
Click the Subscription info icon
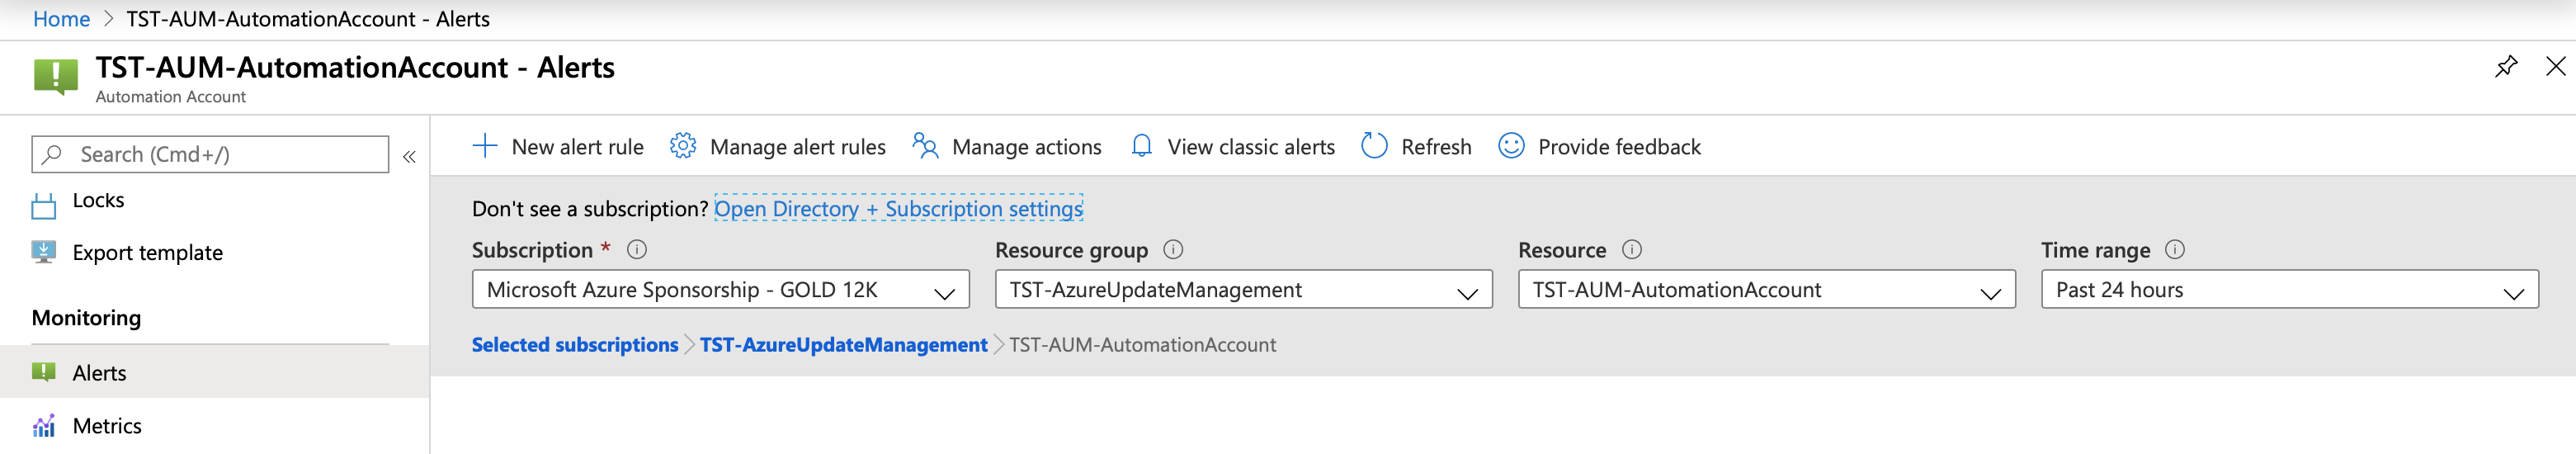pyautogui.click(x=637, y=250)
